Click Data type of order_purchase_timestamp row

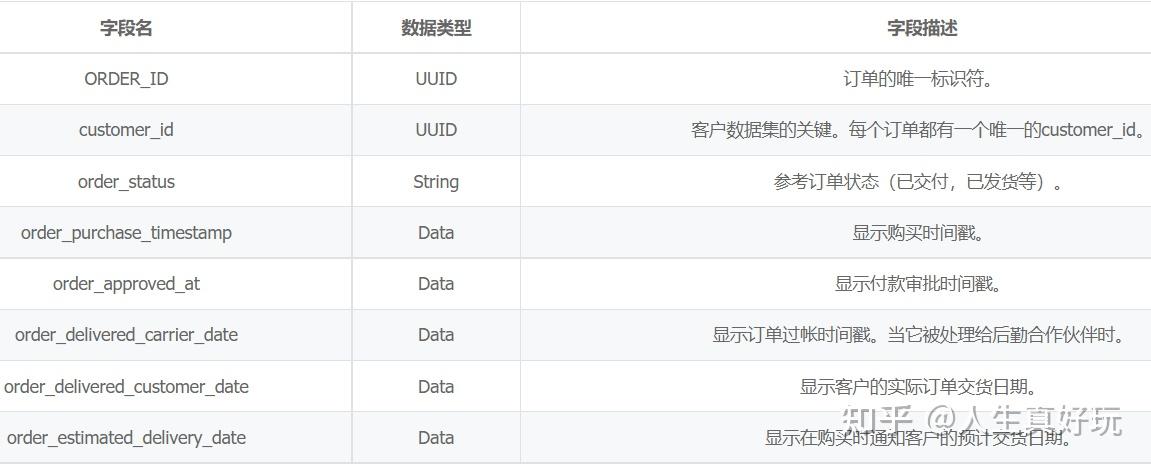click(436, 233)
